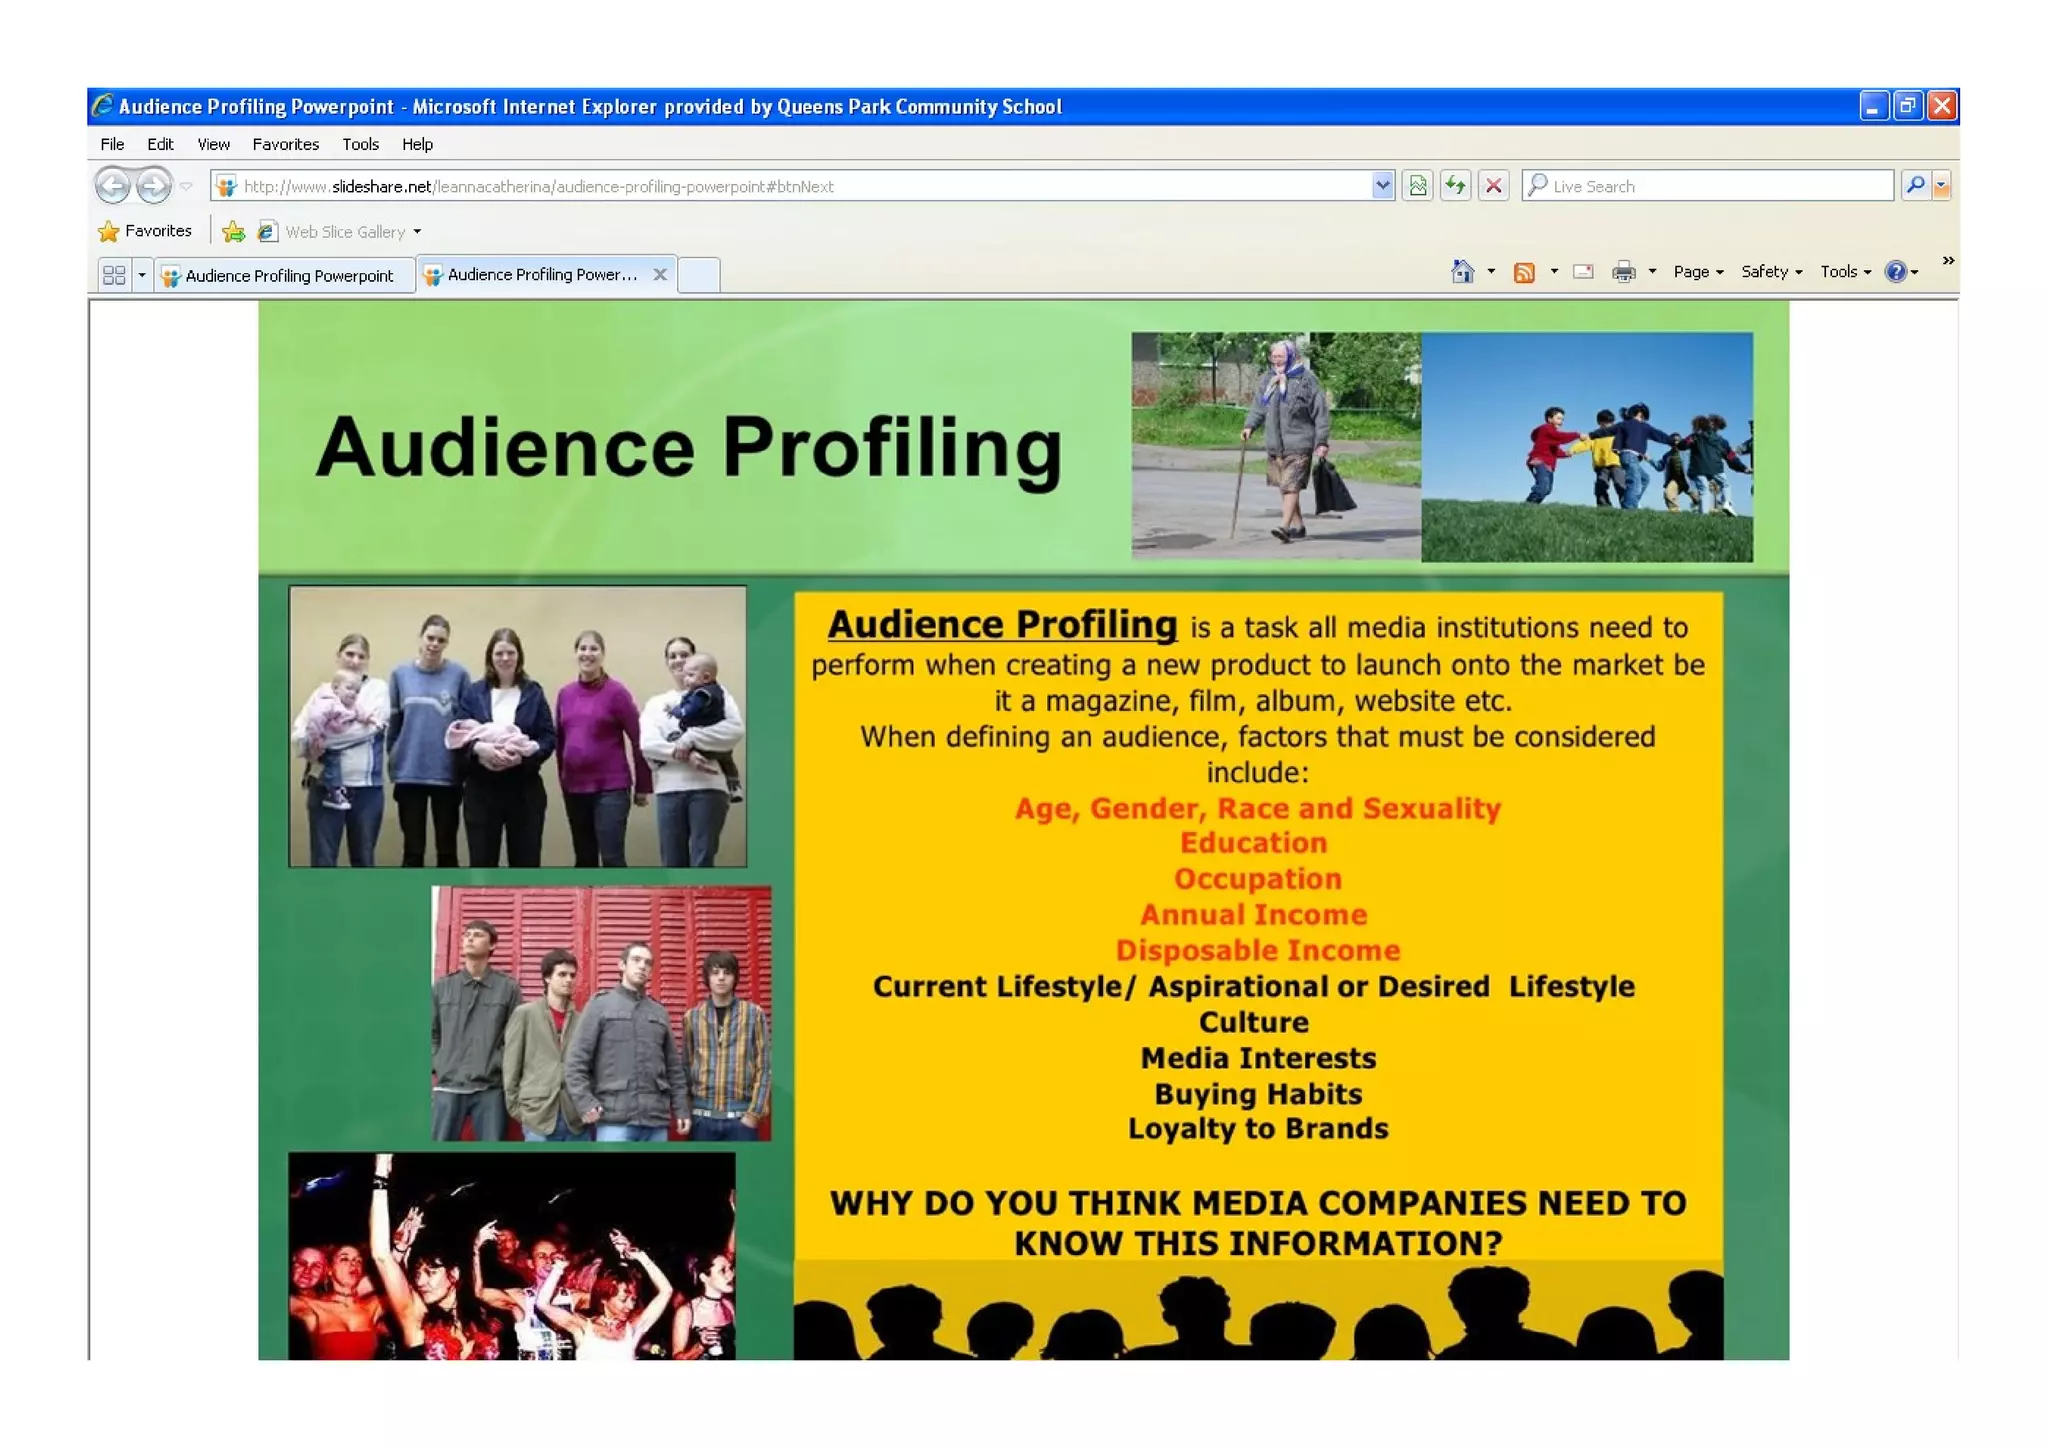Close the active Audience Profiling tab
The width and height of the screenshot is (2048, 1447).
660,274
